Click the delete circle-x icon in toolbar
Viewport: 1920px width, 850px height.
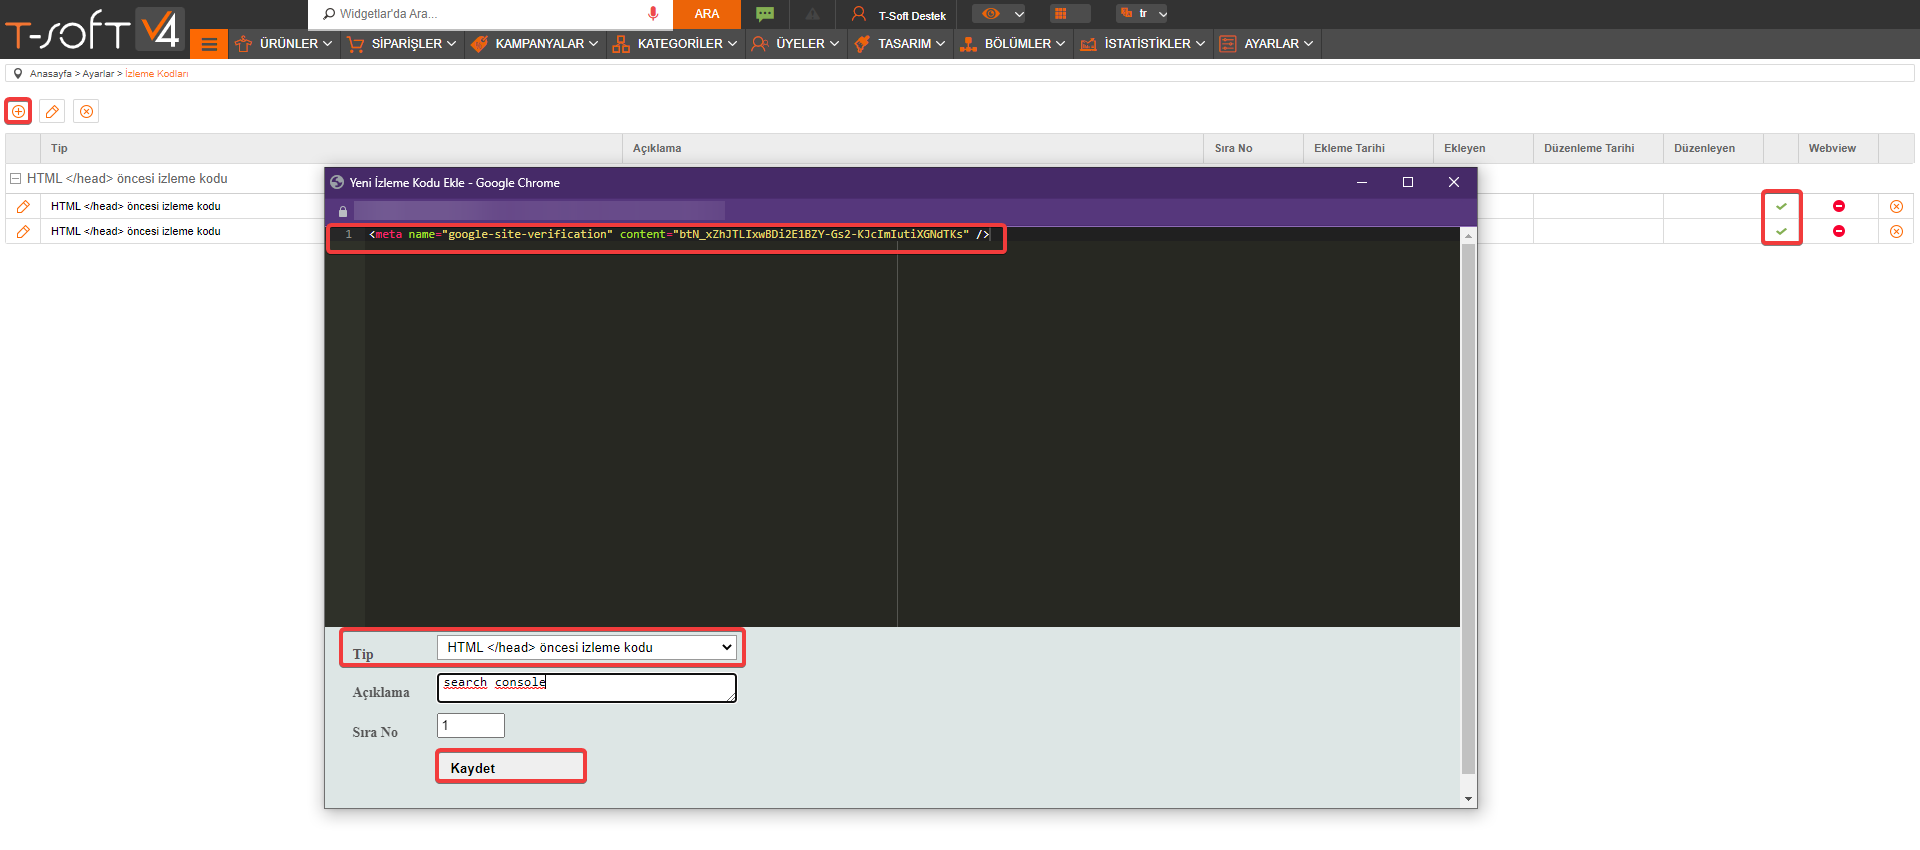(87, 111)
